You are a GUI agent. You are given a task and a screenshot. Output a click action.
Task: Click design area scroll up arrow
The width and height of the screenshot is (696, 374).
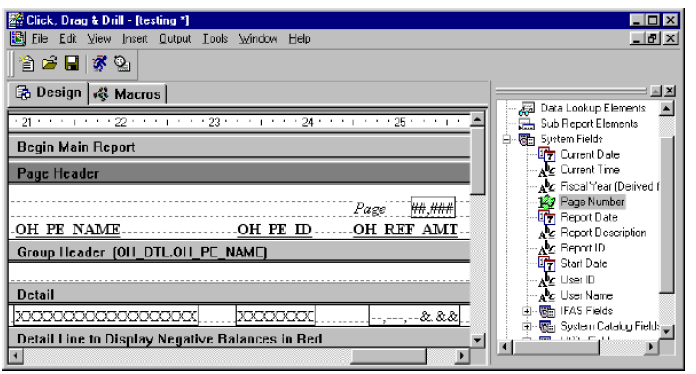[477, 119]
